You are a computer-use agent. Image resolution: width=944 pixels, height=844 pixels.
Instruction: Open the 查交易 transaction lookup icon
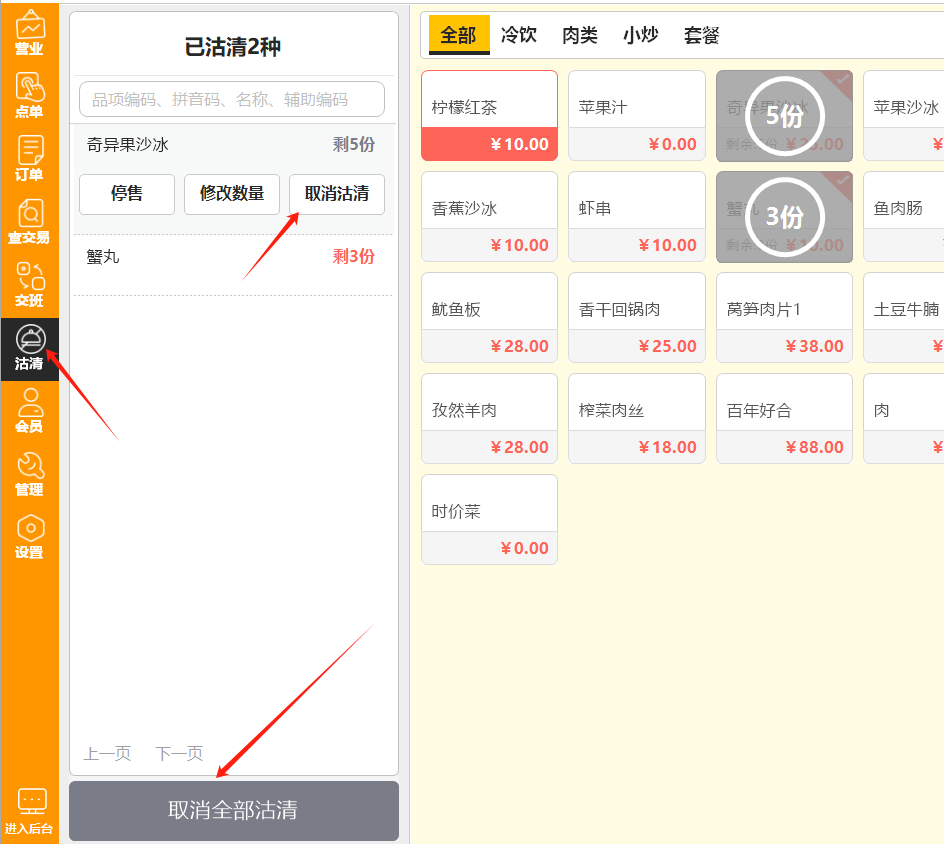point(30,222)
